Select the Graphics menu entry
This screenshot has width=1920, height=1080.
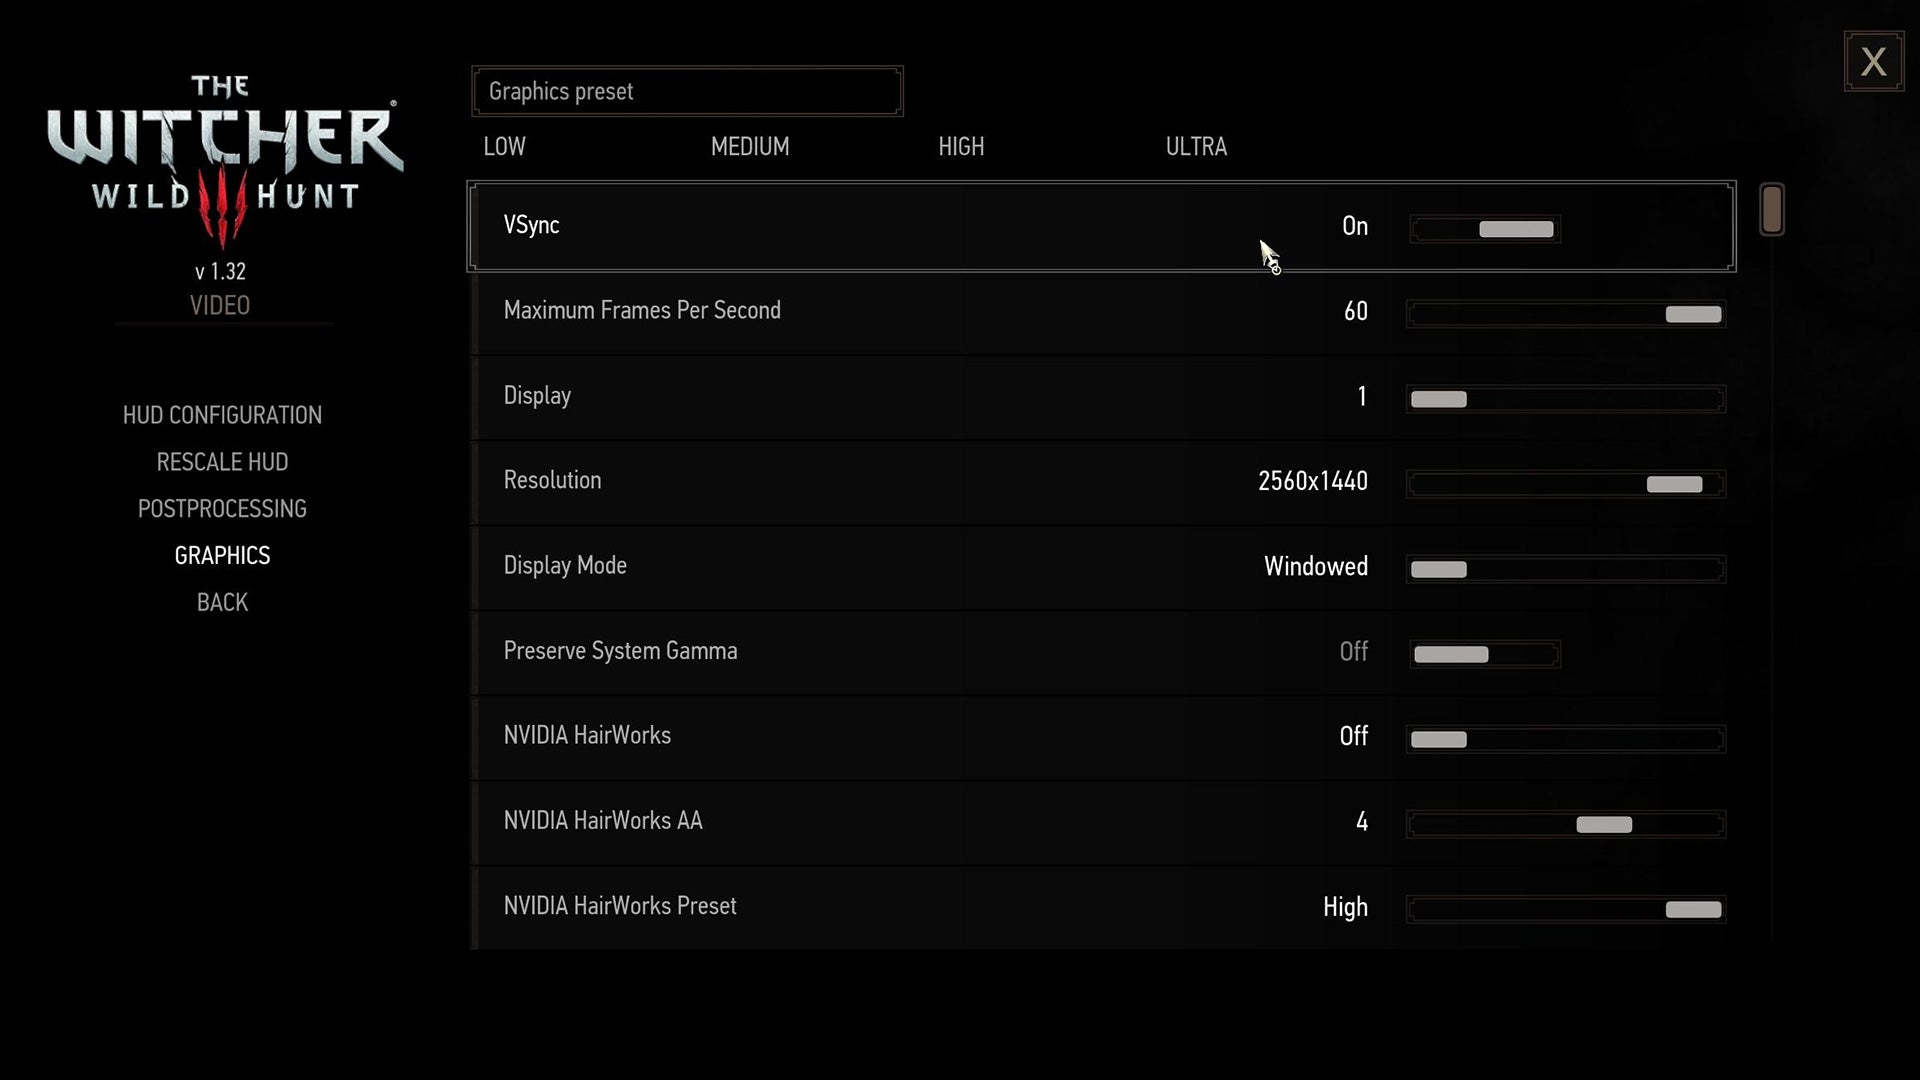pos(222,556)
